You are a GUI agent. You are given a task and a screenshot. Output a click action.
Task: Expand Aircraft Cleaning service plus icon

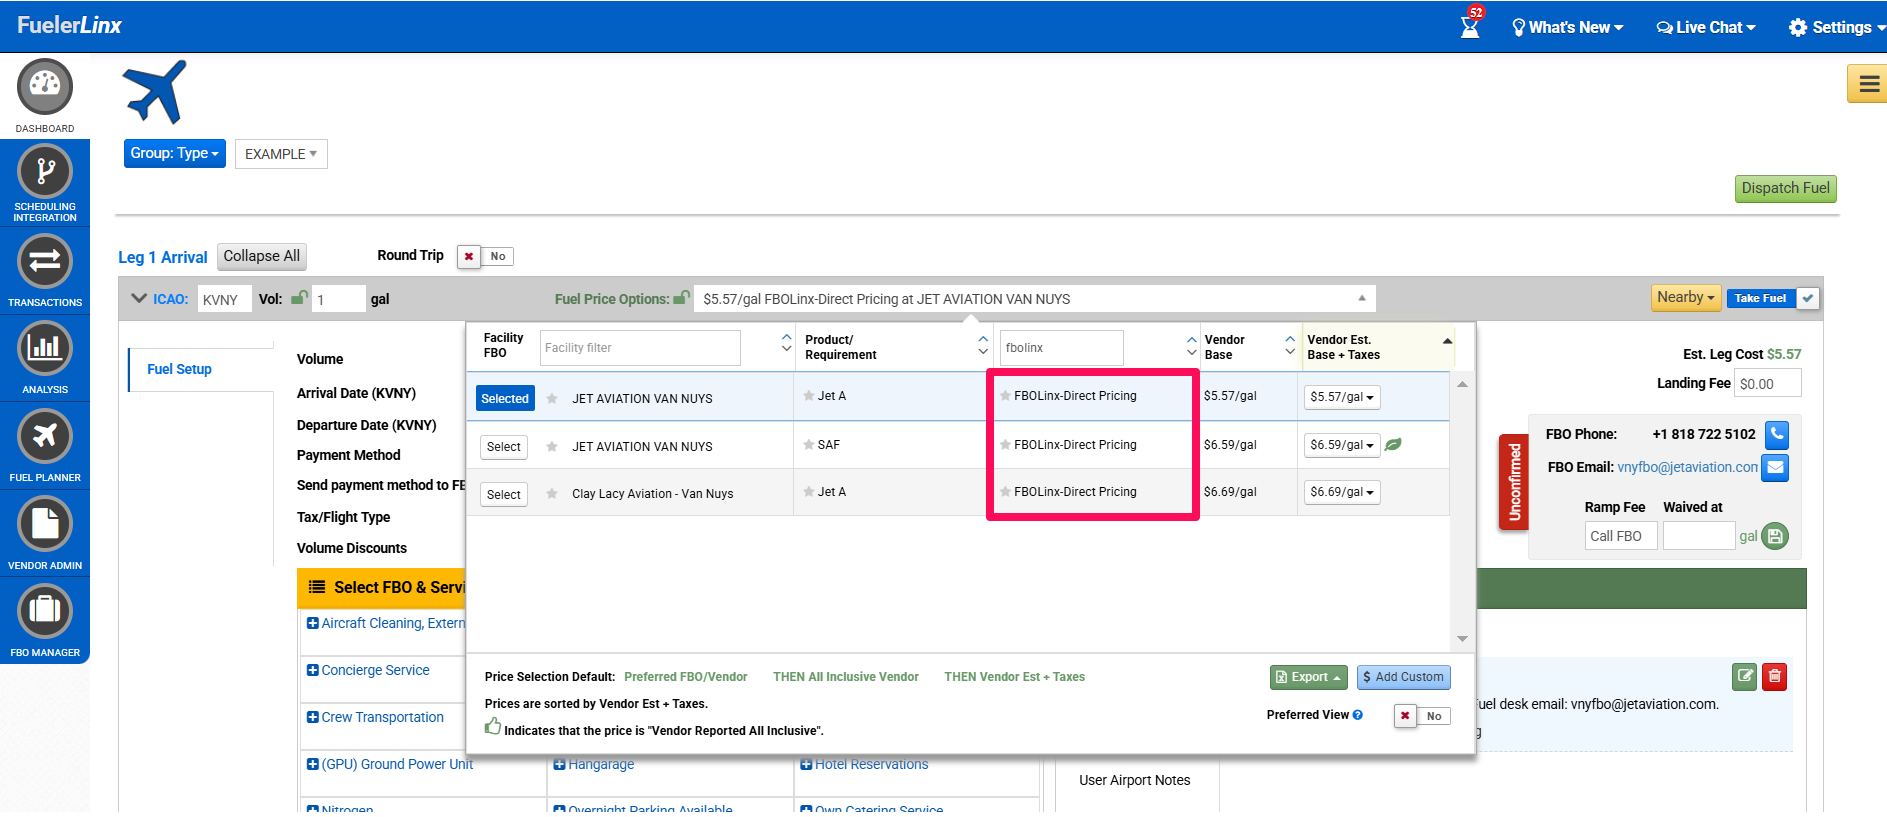pos(313,623)
